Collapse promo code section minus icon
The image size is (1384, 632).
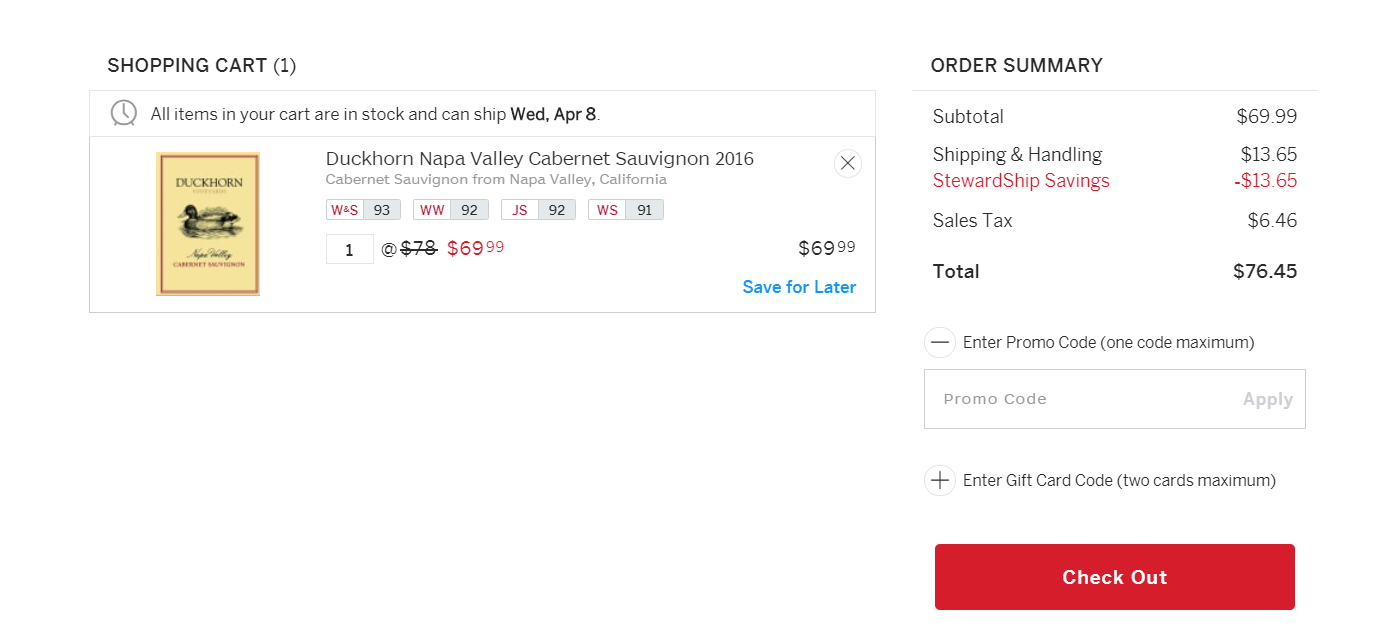[x=940, y=342]
